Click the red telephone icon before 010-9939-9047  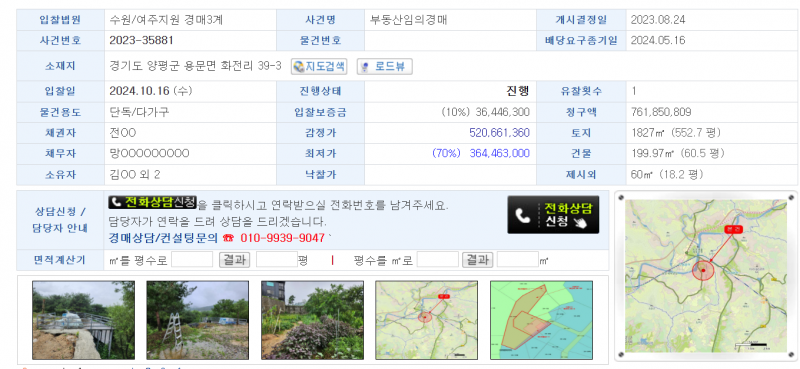click(x=228, y=238)
